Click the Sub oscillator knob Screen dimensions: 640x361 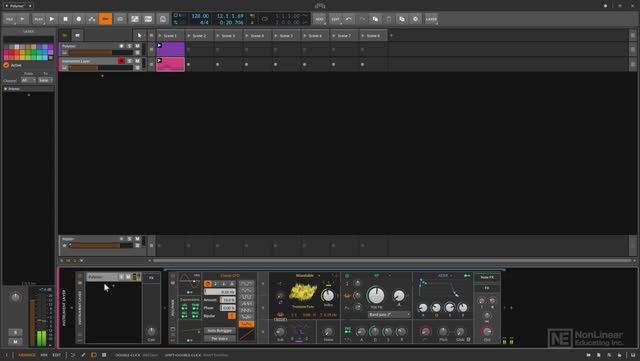(280, 332)
